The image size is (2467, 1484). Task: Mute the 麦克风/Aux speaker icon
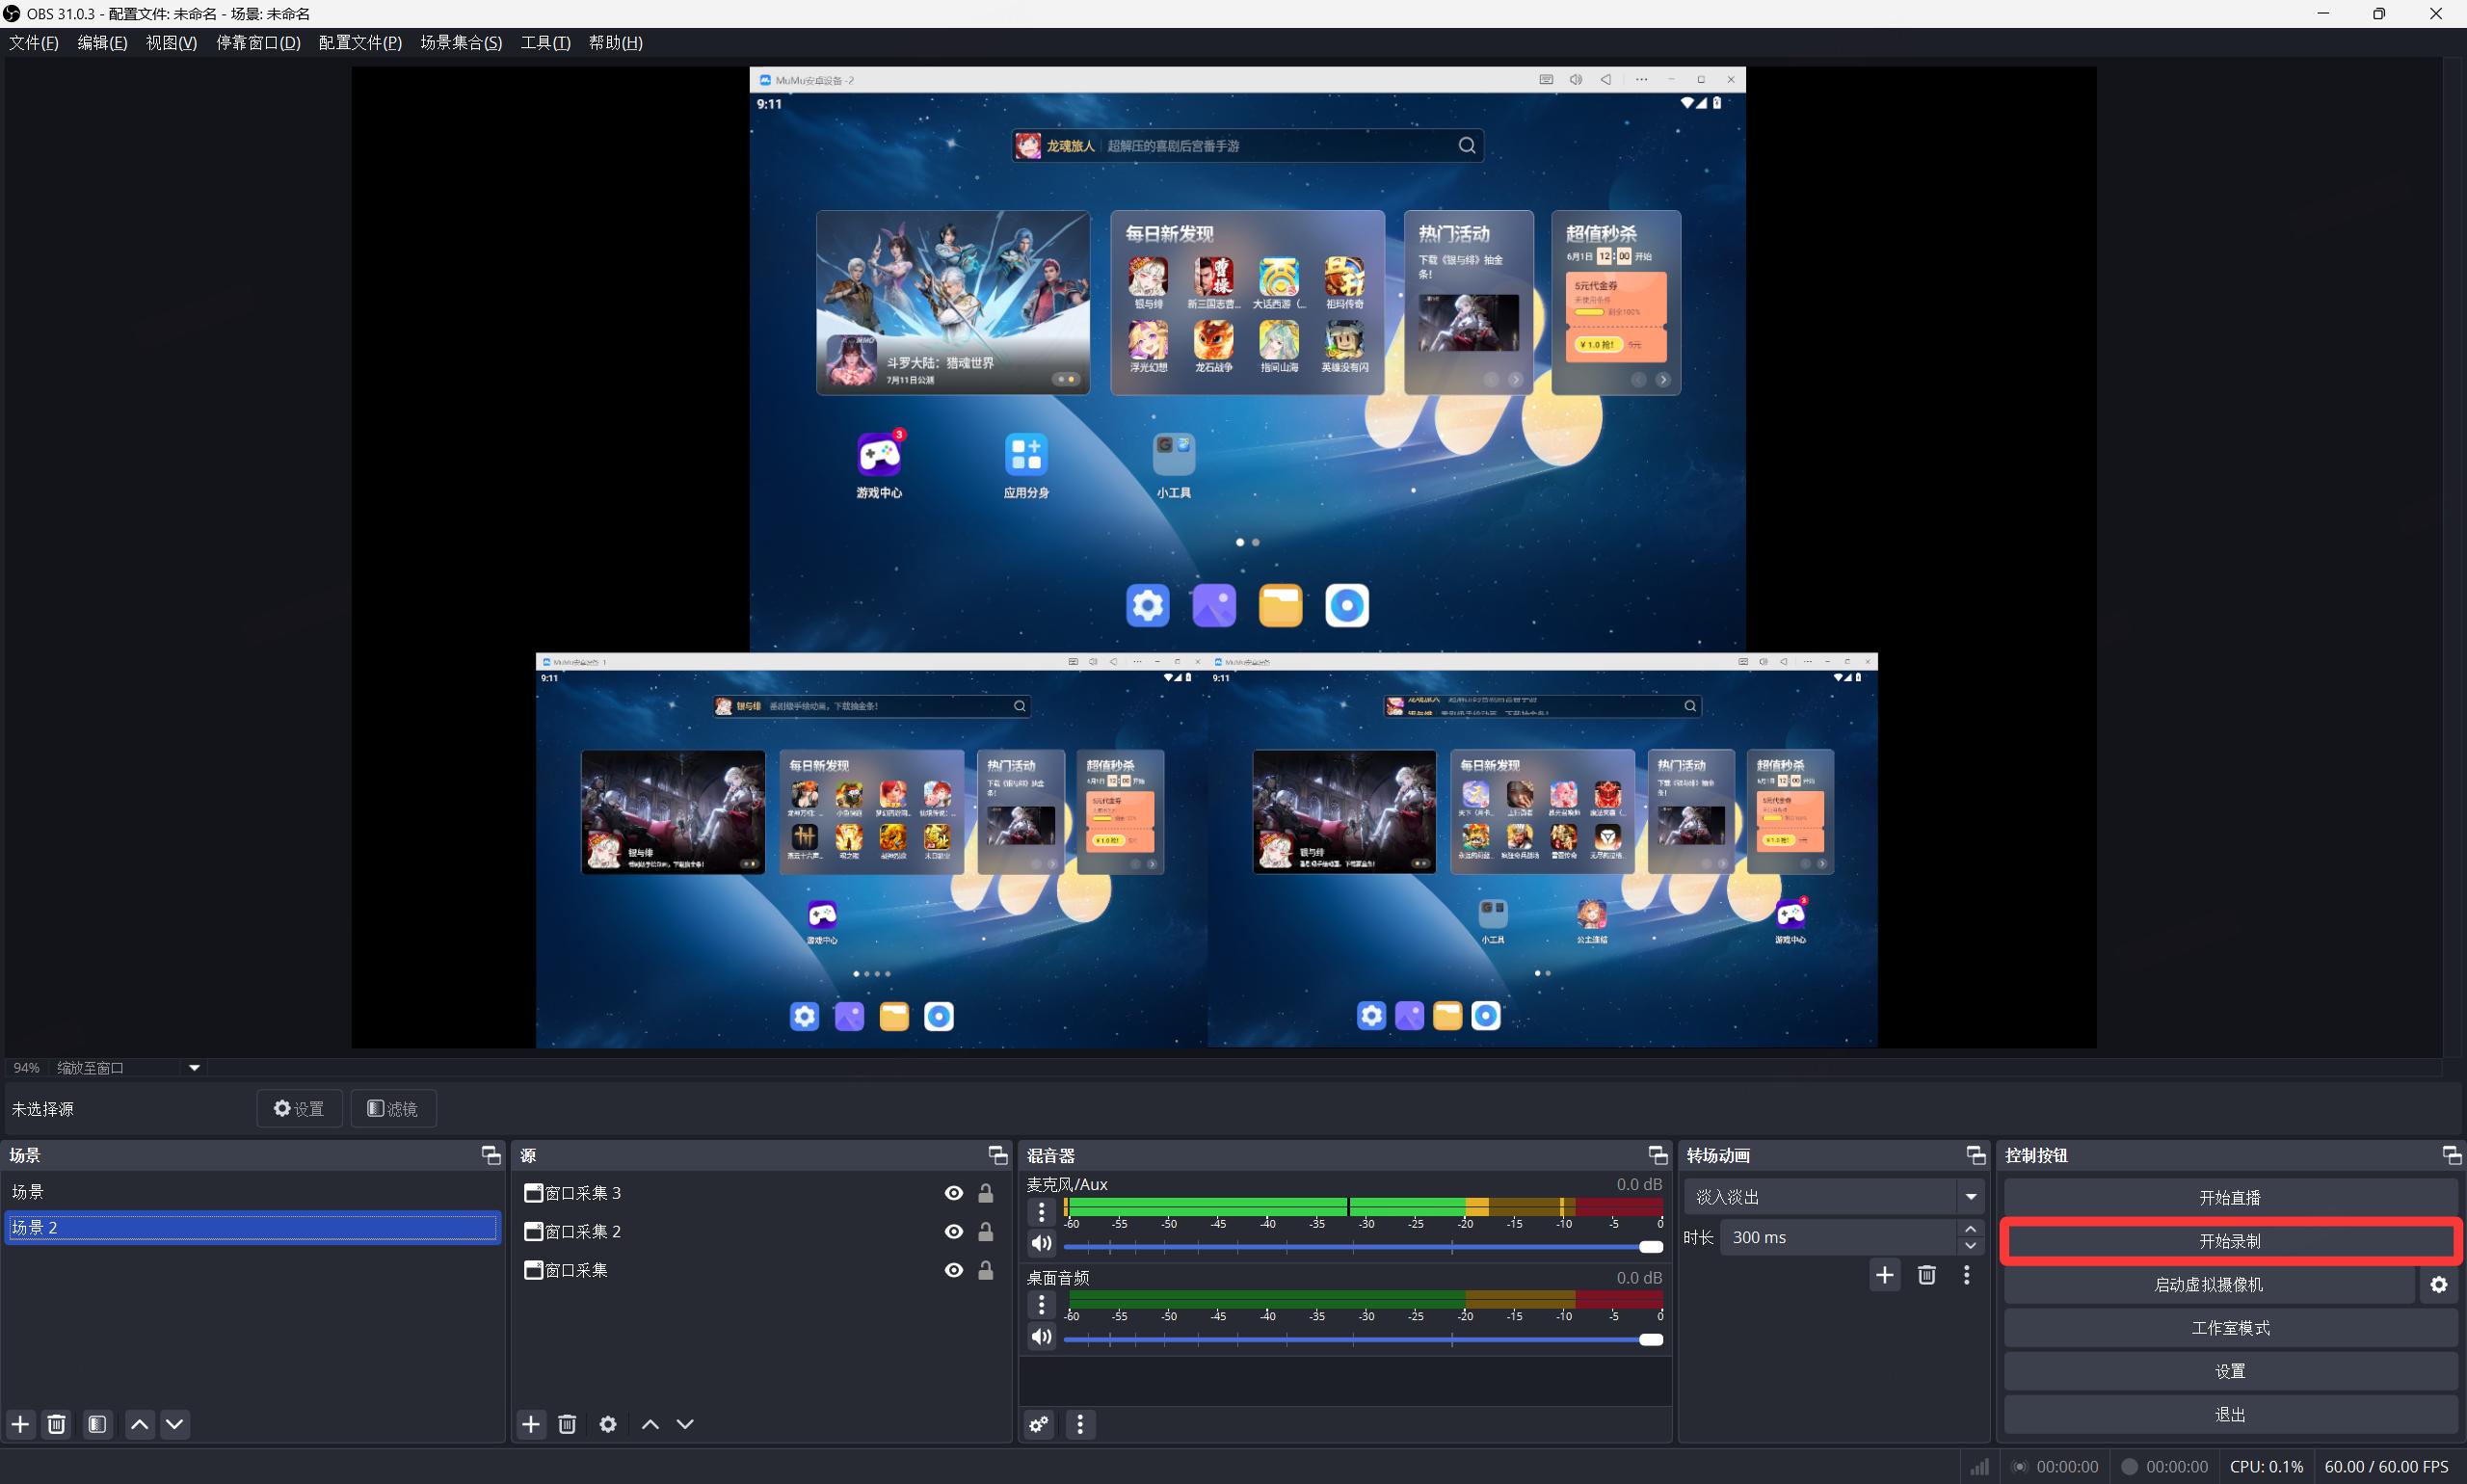coord(1041,1243)
